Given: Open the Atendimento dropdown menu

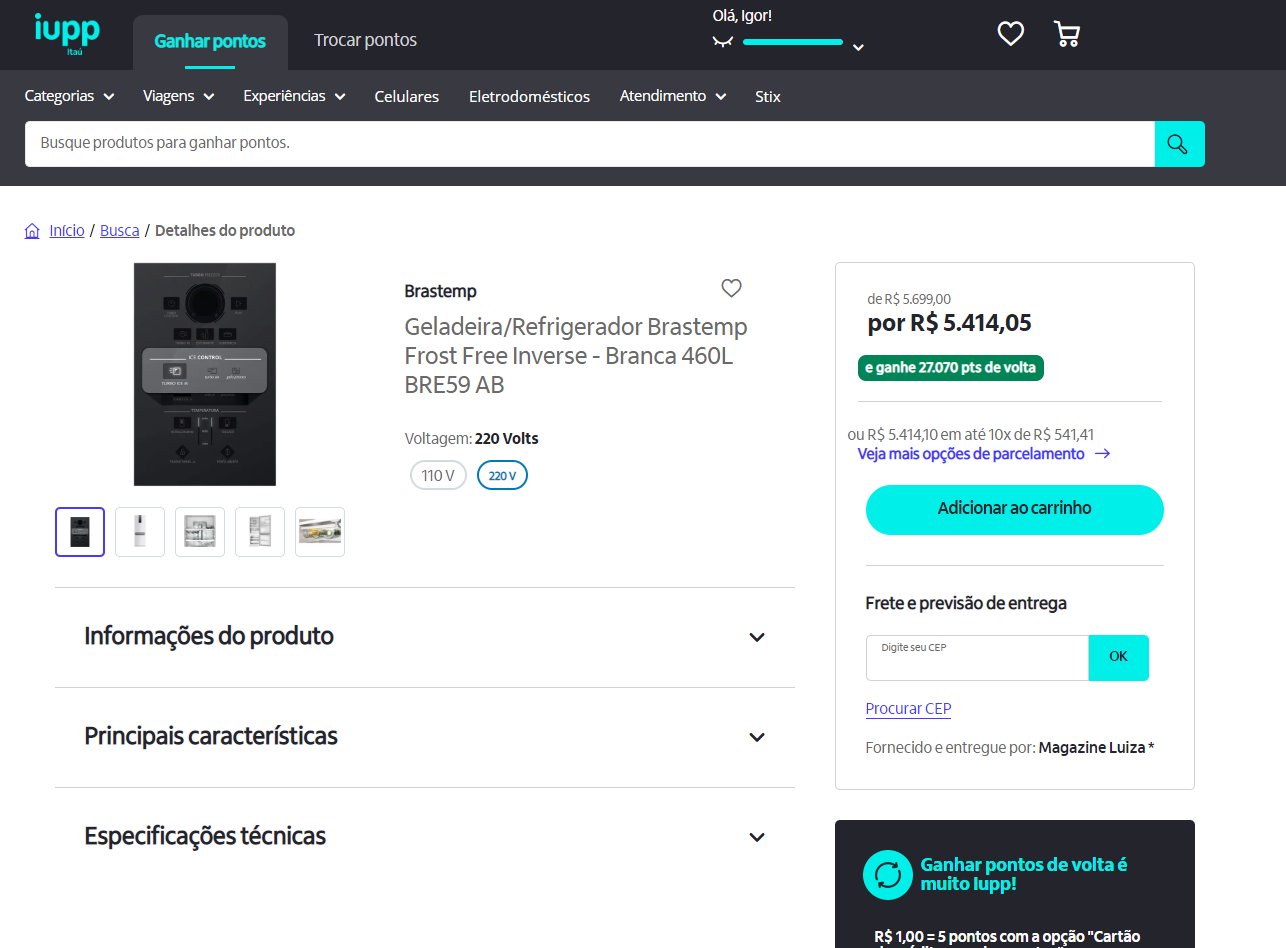Looking at the screenshot, I should pyautogui.click(x=672, y=96).
